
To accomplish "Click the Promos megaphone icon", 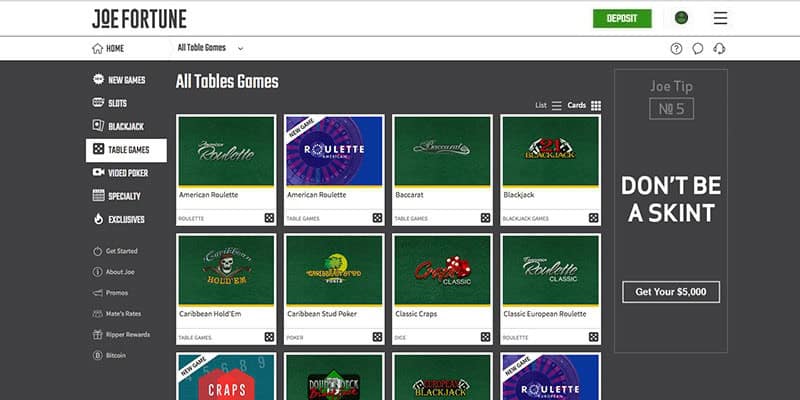I will tap(97, 293).
